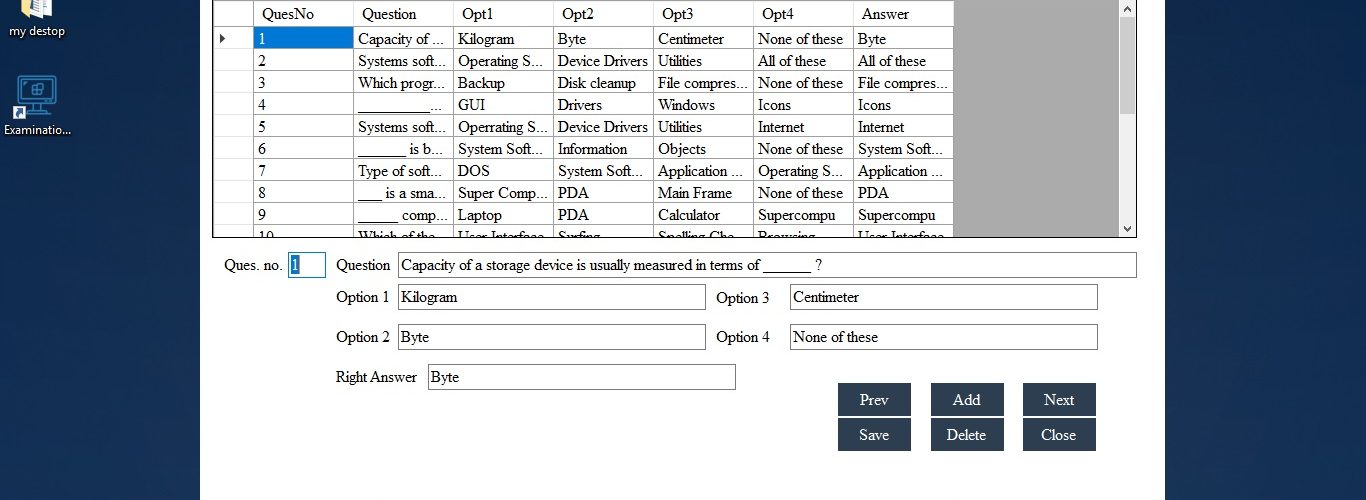The image size is (1366, 500).
Task: Edit the Option 1 field containing Kilogram
Action: coord(552,297)
